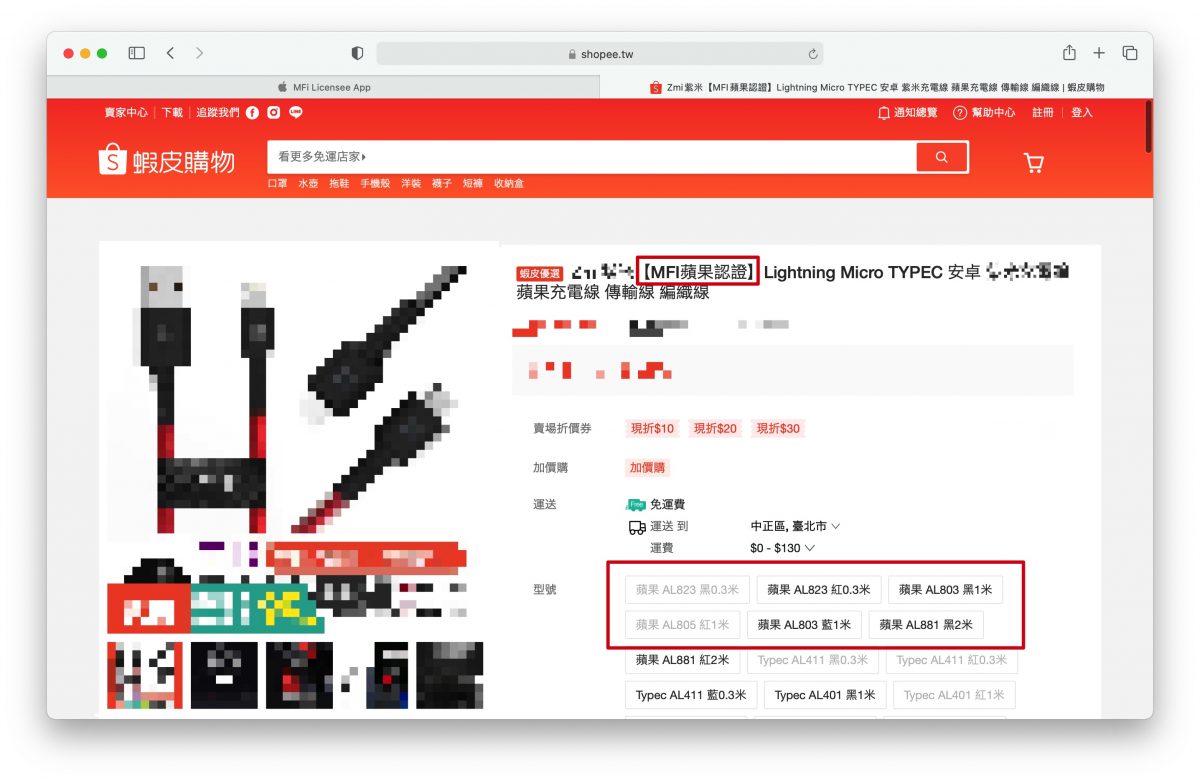1200x781 pixels.
Task: Select the greyed variant Typec AL411 紅0.3米
Action: click(952, 660)
